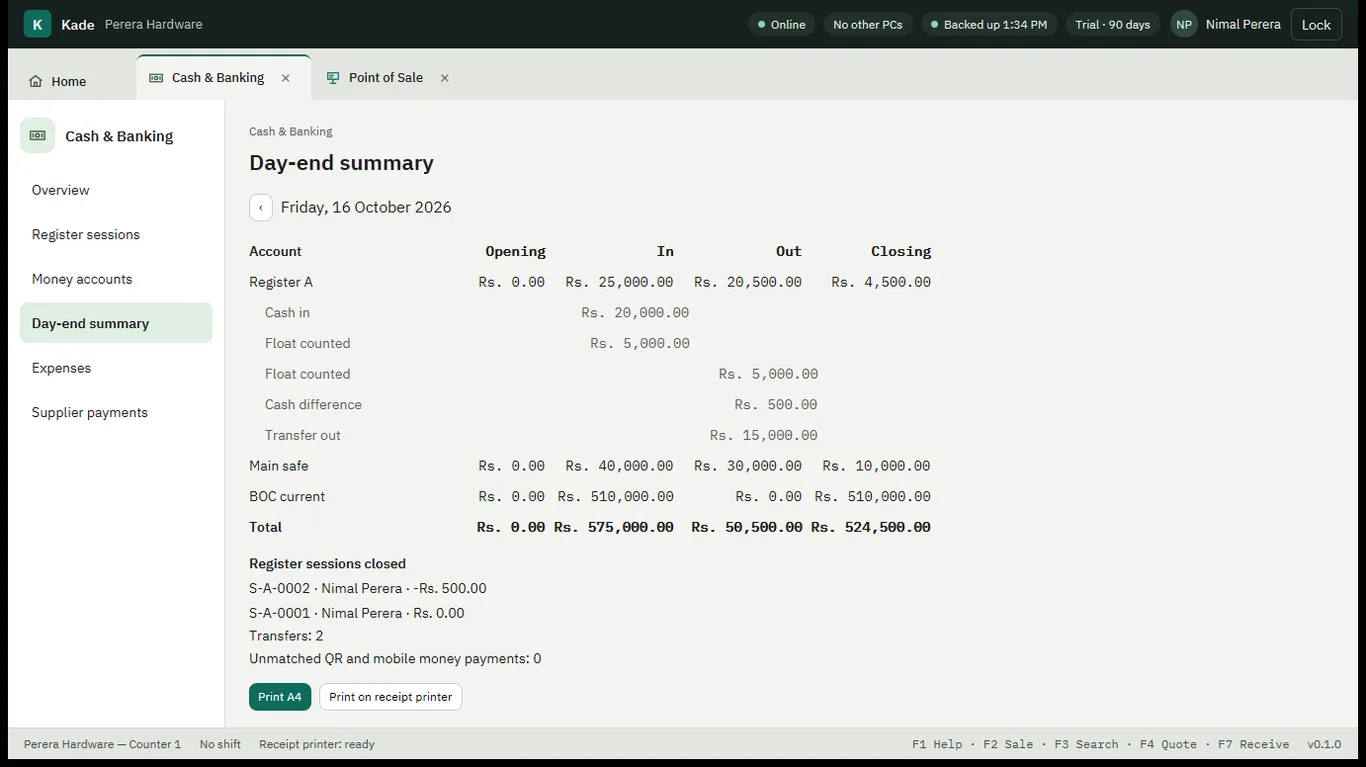1366x767 pixels.
Task: Click the Main safe account row
Action: pos(590,466)
